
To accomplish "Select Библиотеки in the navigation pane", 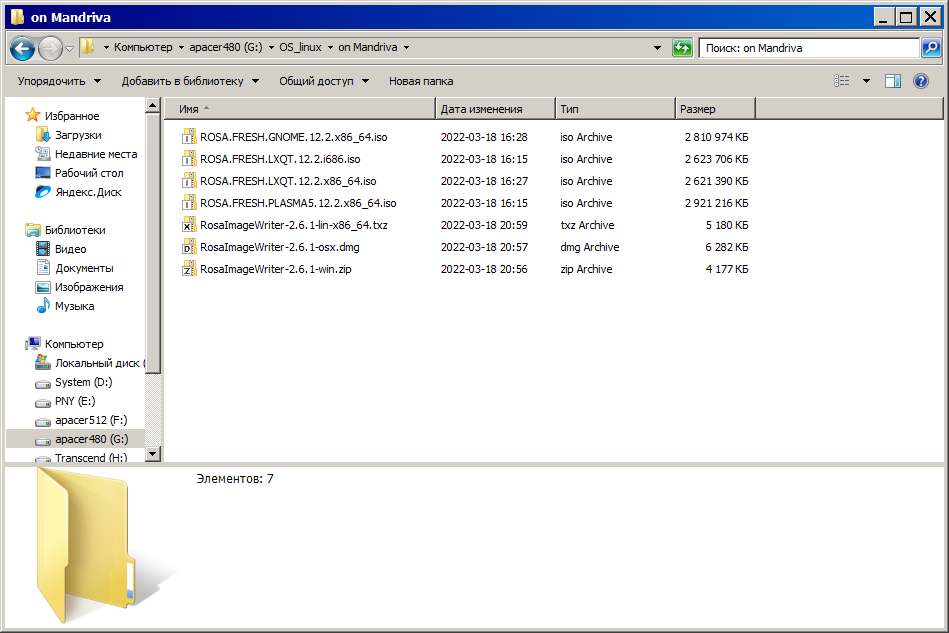I will [x=74, y=230].
